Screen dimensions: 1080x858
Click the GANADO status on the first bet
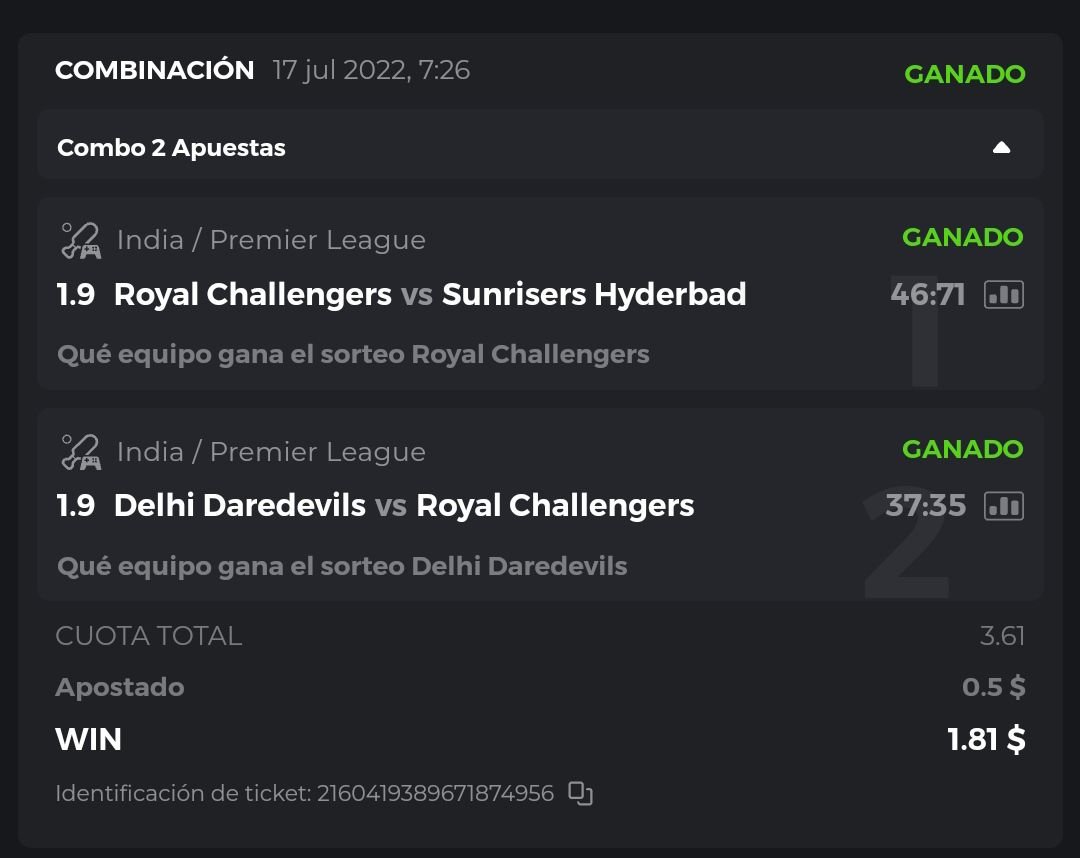click(962, 237)
